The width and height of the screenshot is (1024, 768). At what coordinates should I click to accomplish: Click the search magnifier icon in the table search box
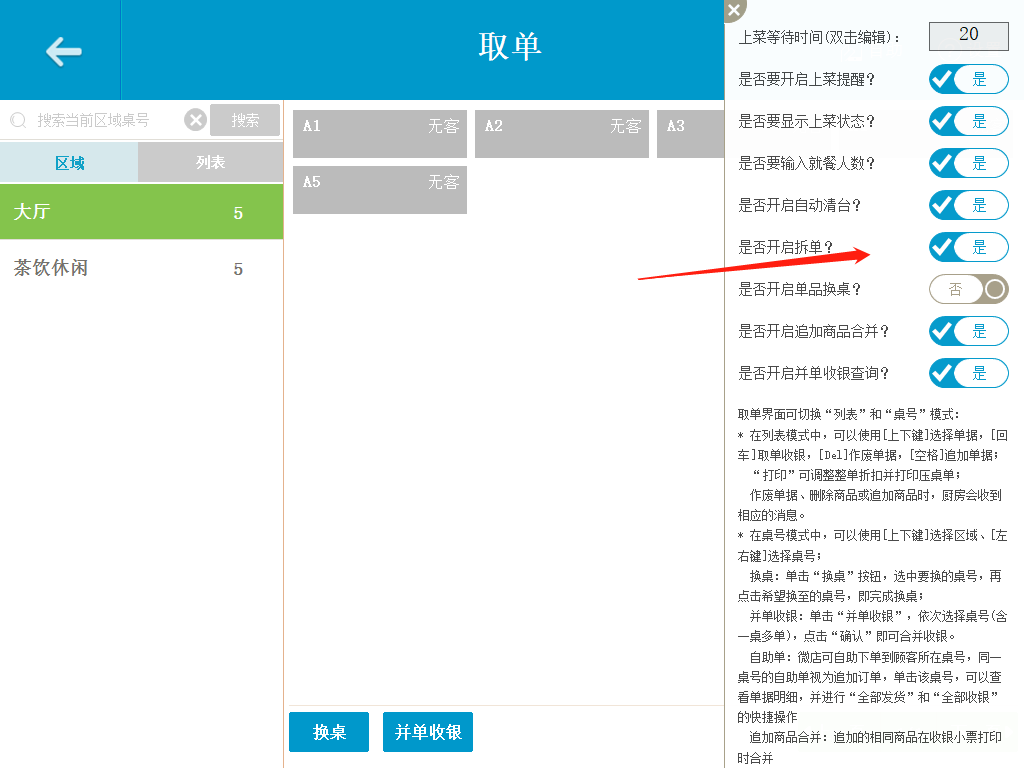[18, 120]
